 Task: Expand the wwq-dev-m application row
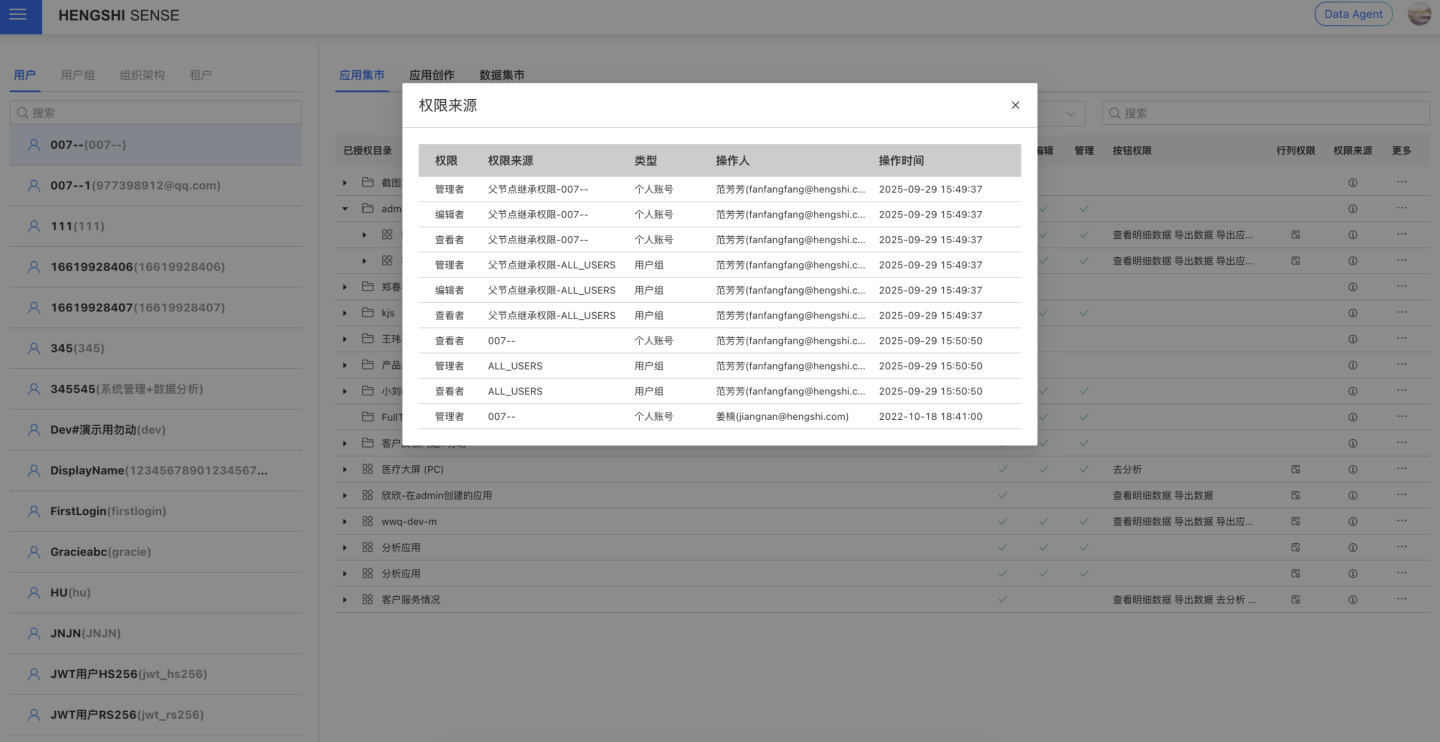pyautogui.click(x=345, y=521)
